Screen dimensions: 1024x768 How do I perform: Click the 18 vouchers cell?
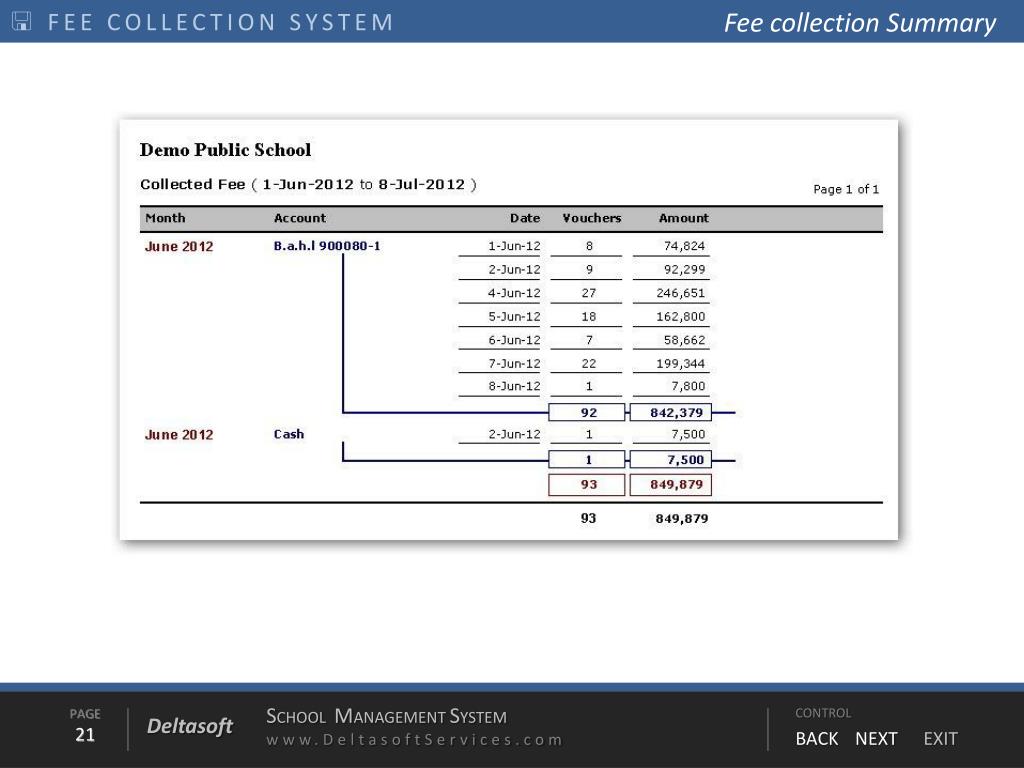coord(588,317)
